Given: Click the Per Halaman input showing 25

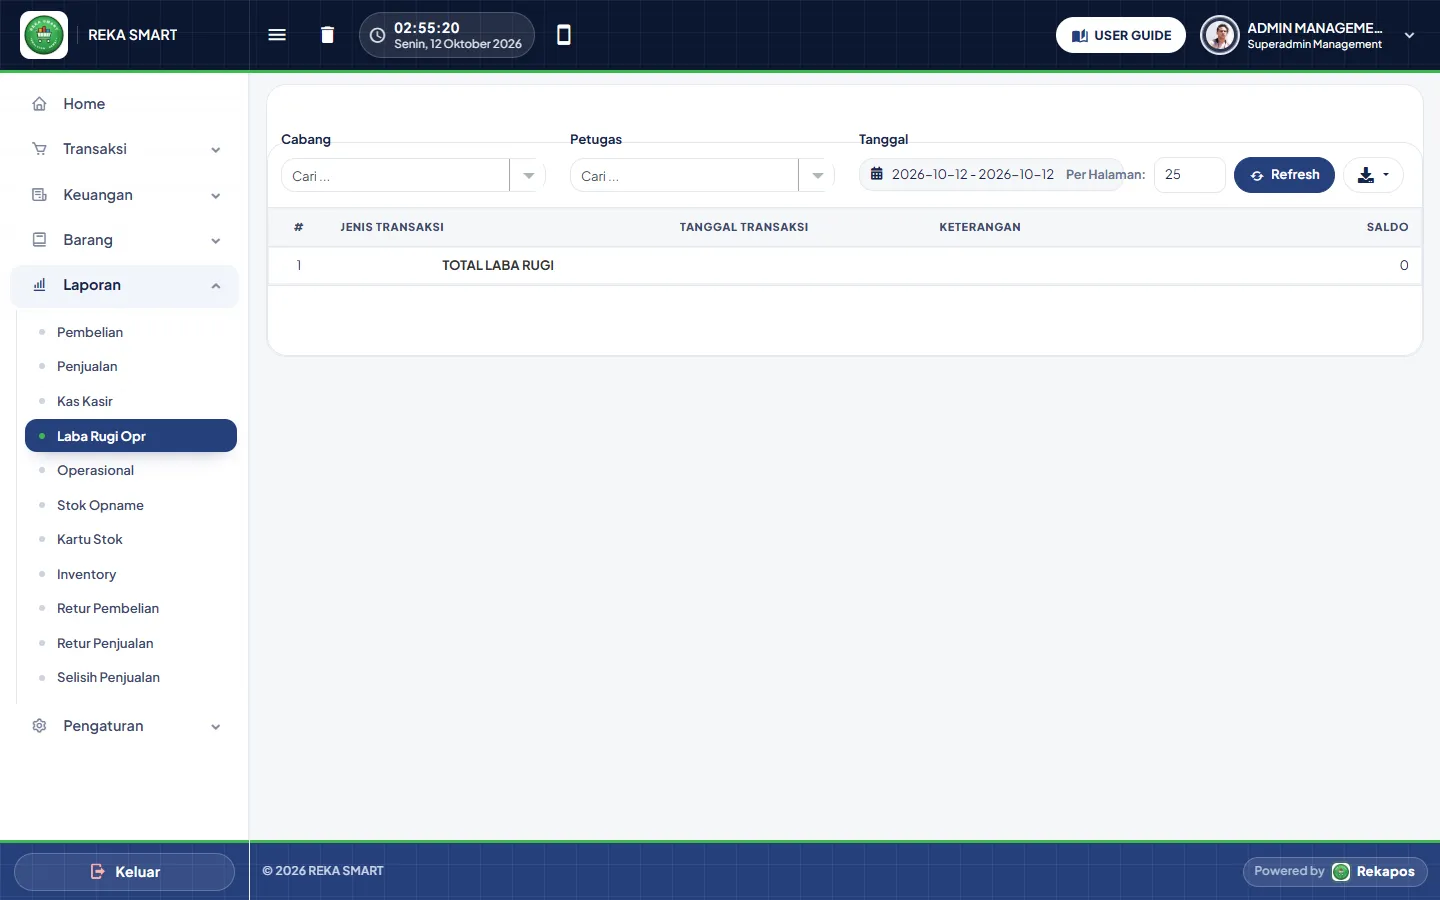Looking at the screenshot, I should tap(1189, 175).
